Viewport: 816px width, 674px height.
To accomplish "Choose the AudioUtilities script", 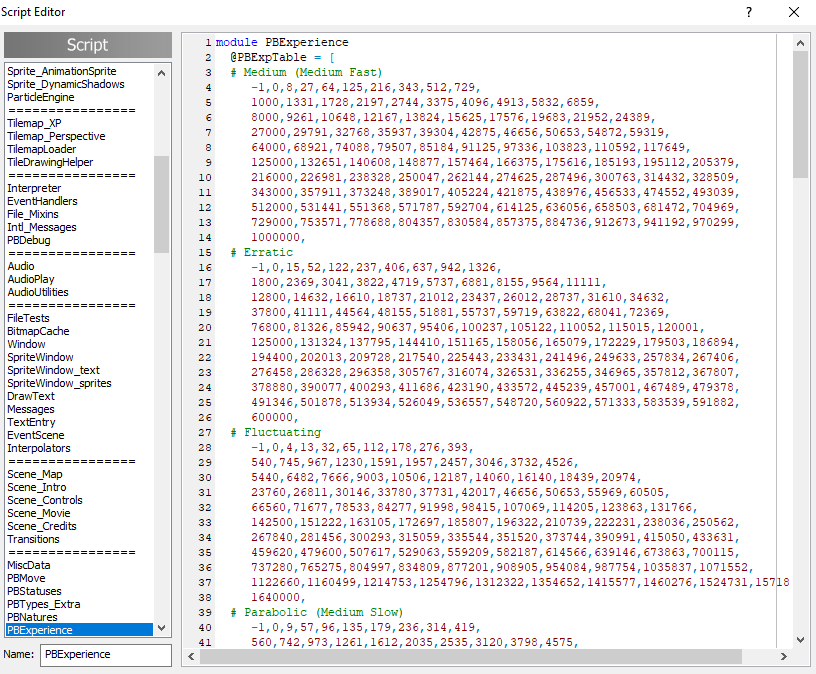I will pyautogui.click(x=38, y=292).
